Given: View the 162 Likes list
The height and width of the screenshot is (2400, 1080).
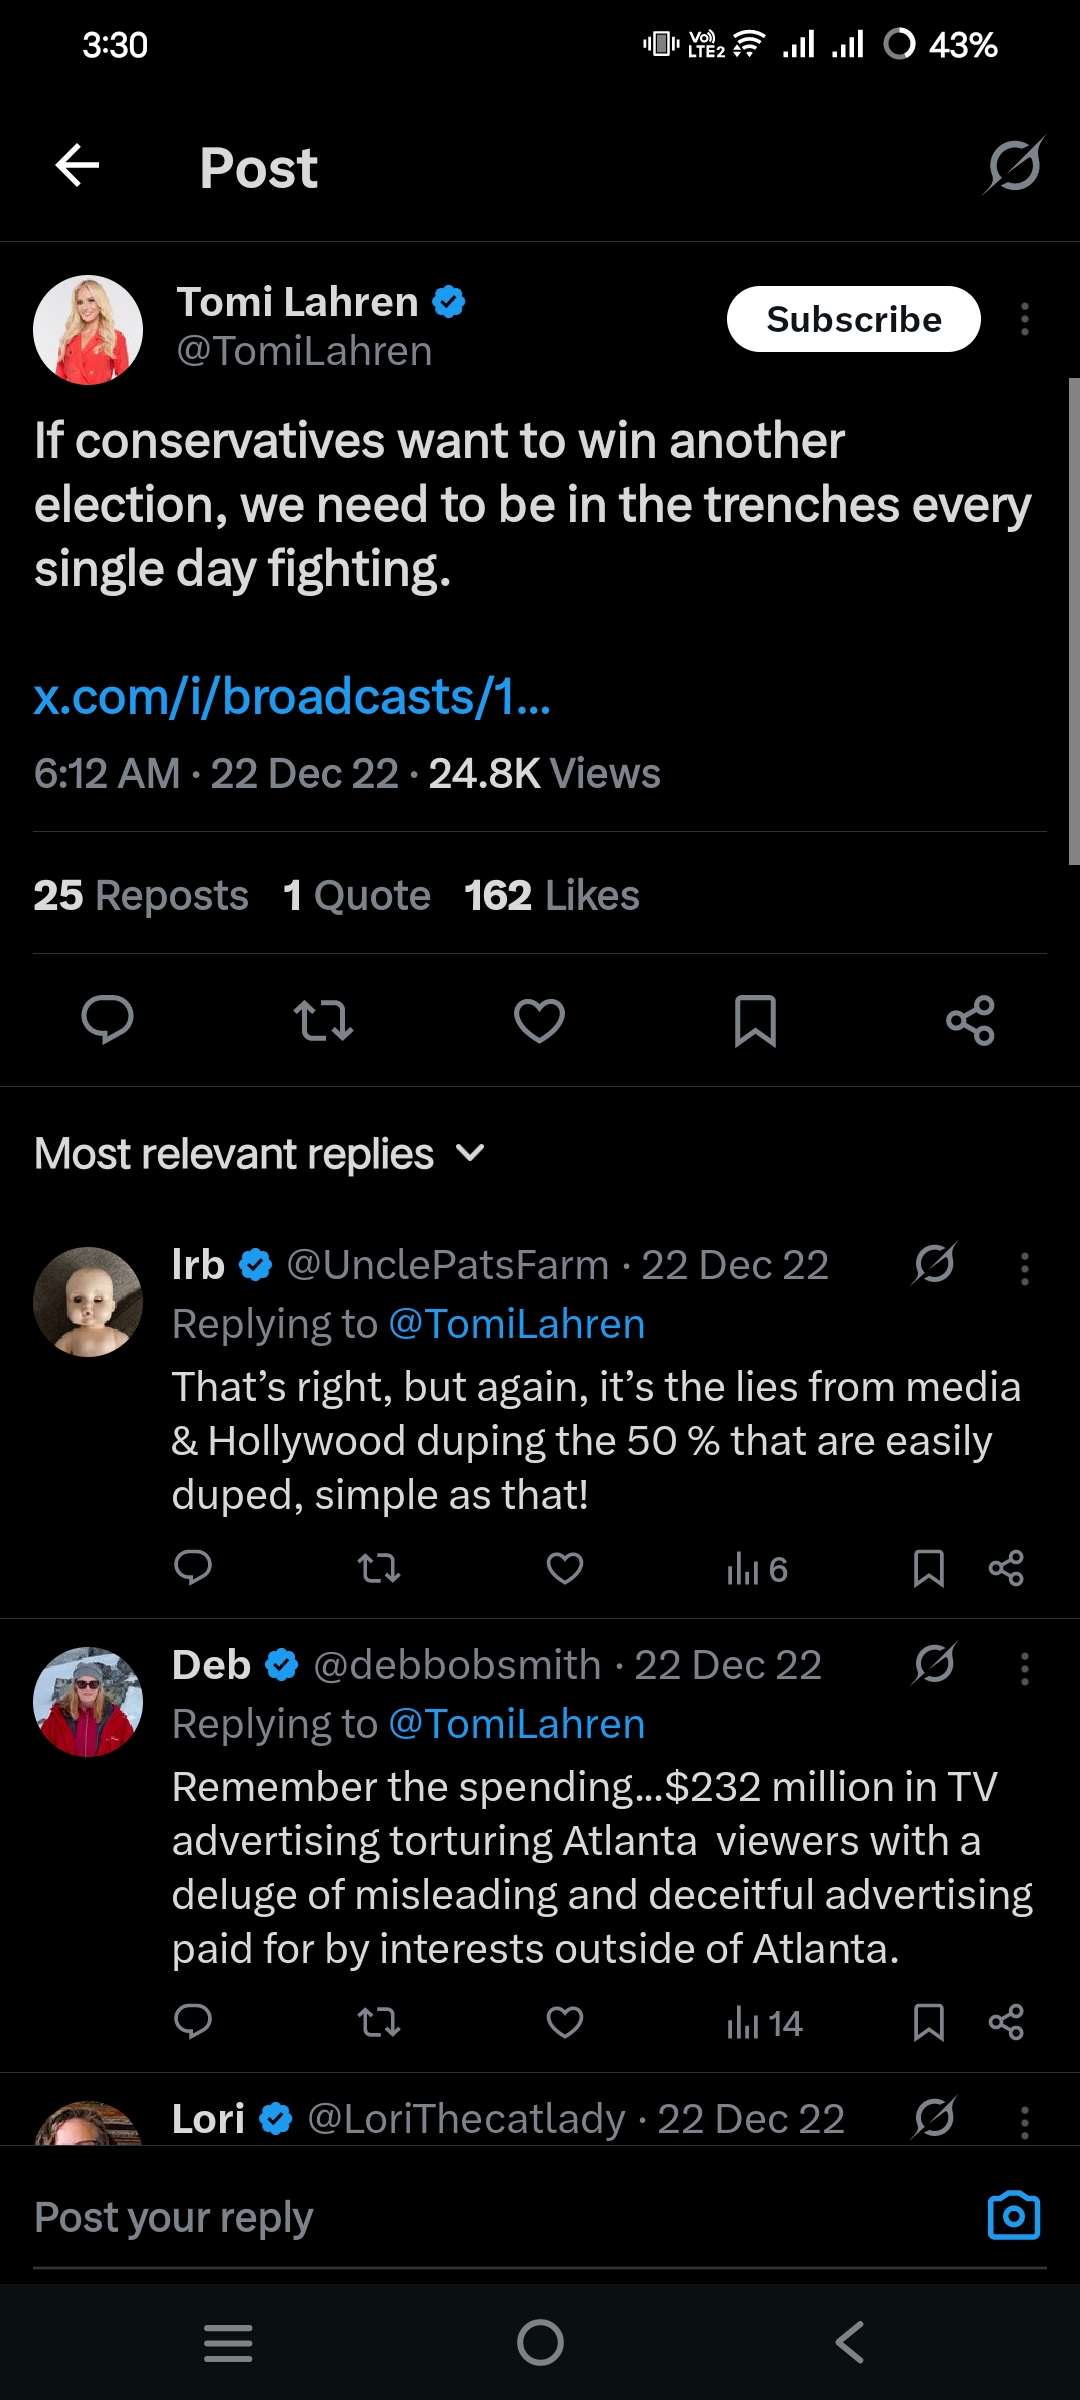Looking at the screenshot, I should [551, 896].
